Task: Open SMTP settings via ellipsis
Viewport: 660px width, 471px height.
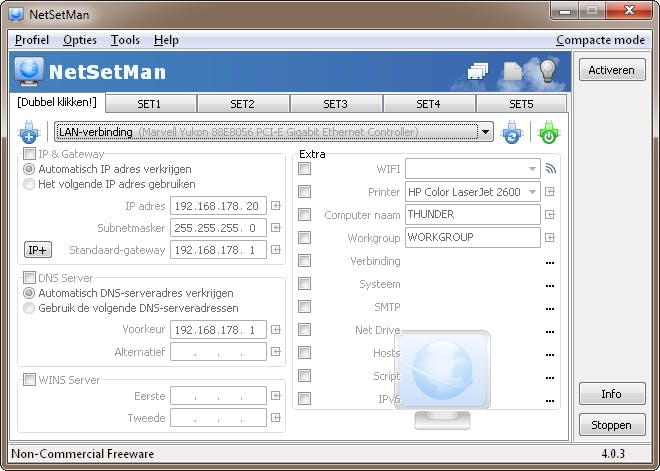Action: [x=550, y=309]
